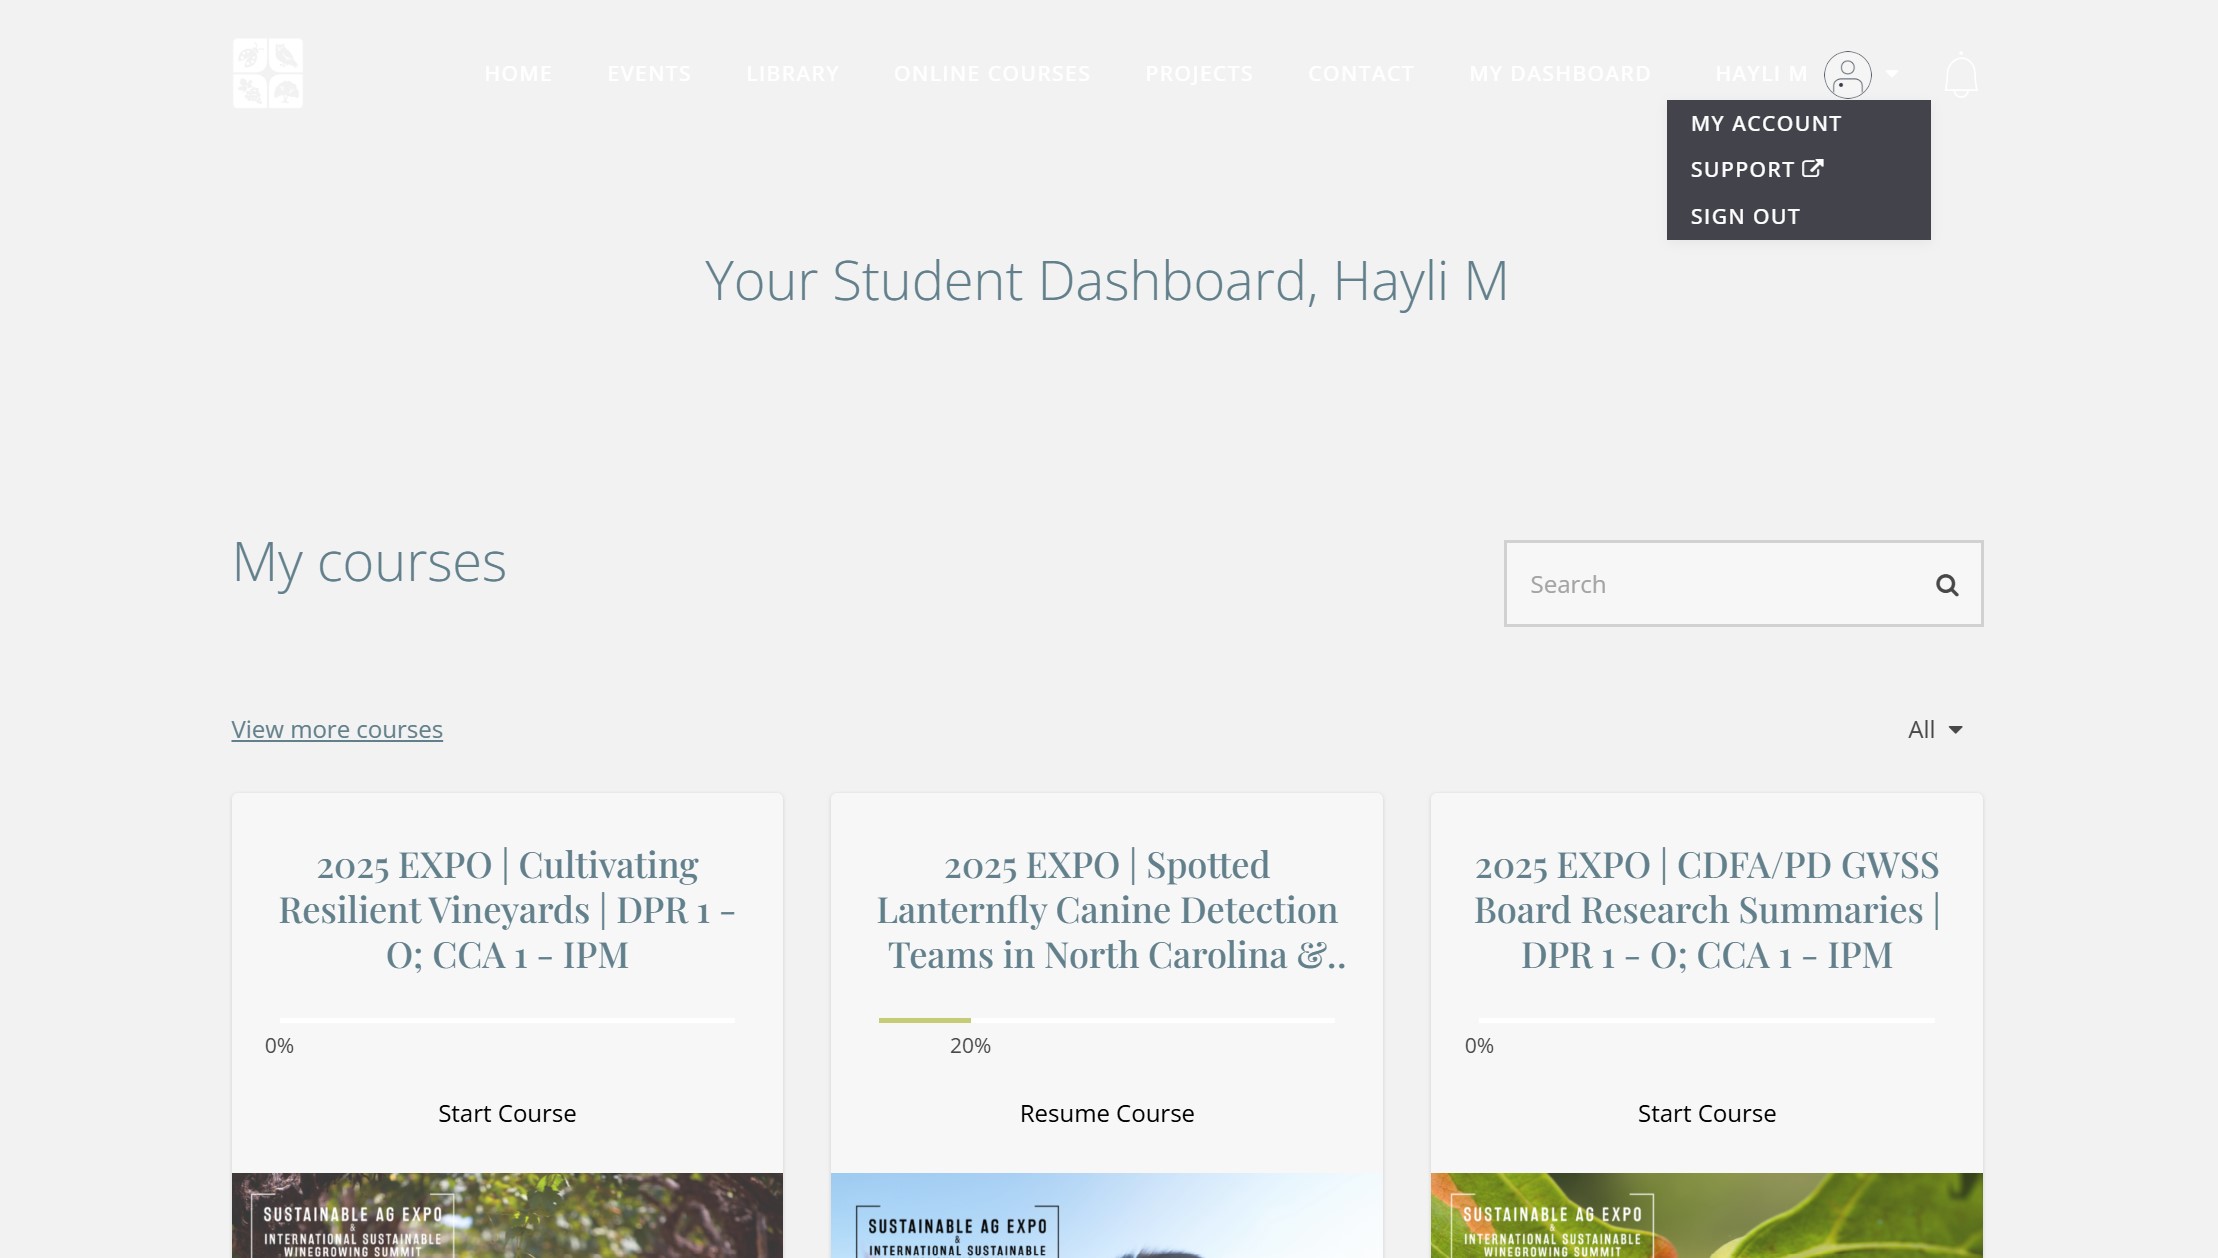Start the Cultivating Resilient Vineyards course
The height and width of the screenshot is (1258, 2218).
(506, 1113)
